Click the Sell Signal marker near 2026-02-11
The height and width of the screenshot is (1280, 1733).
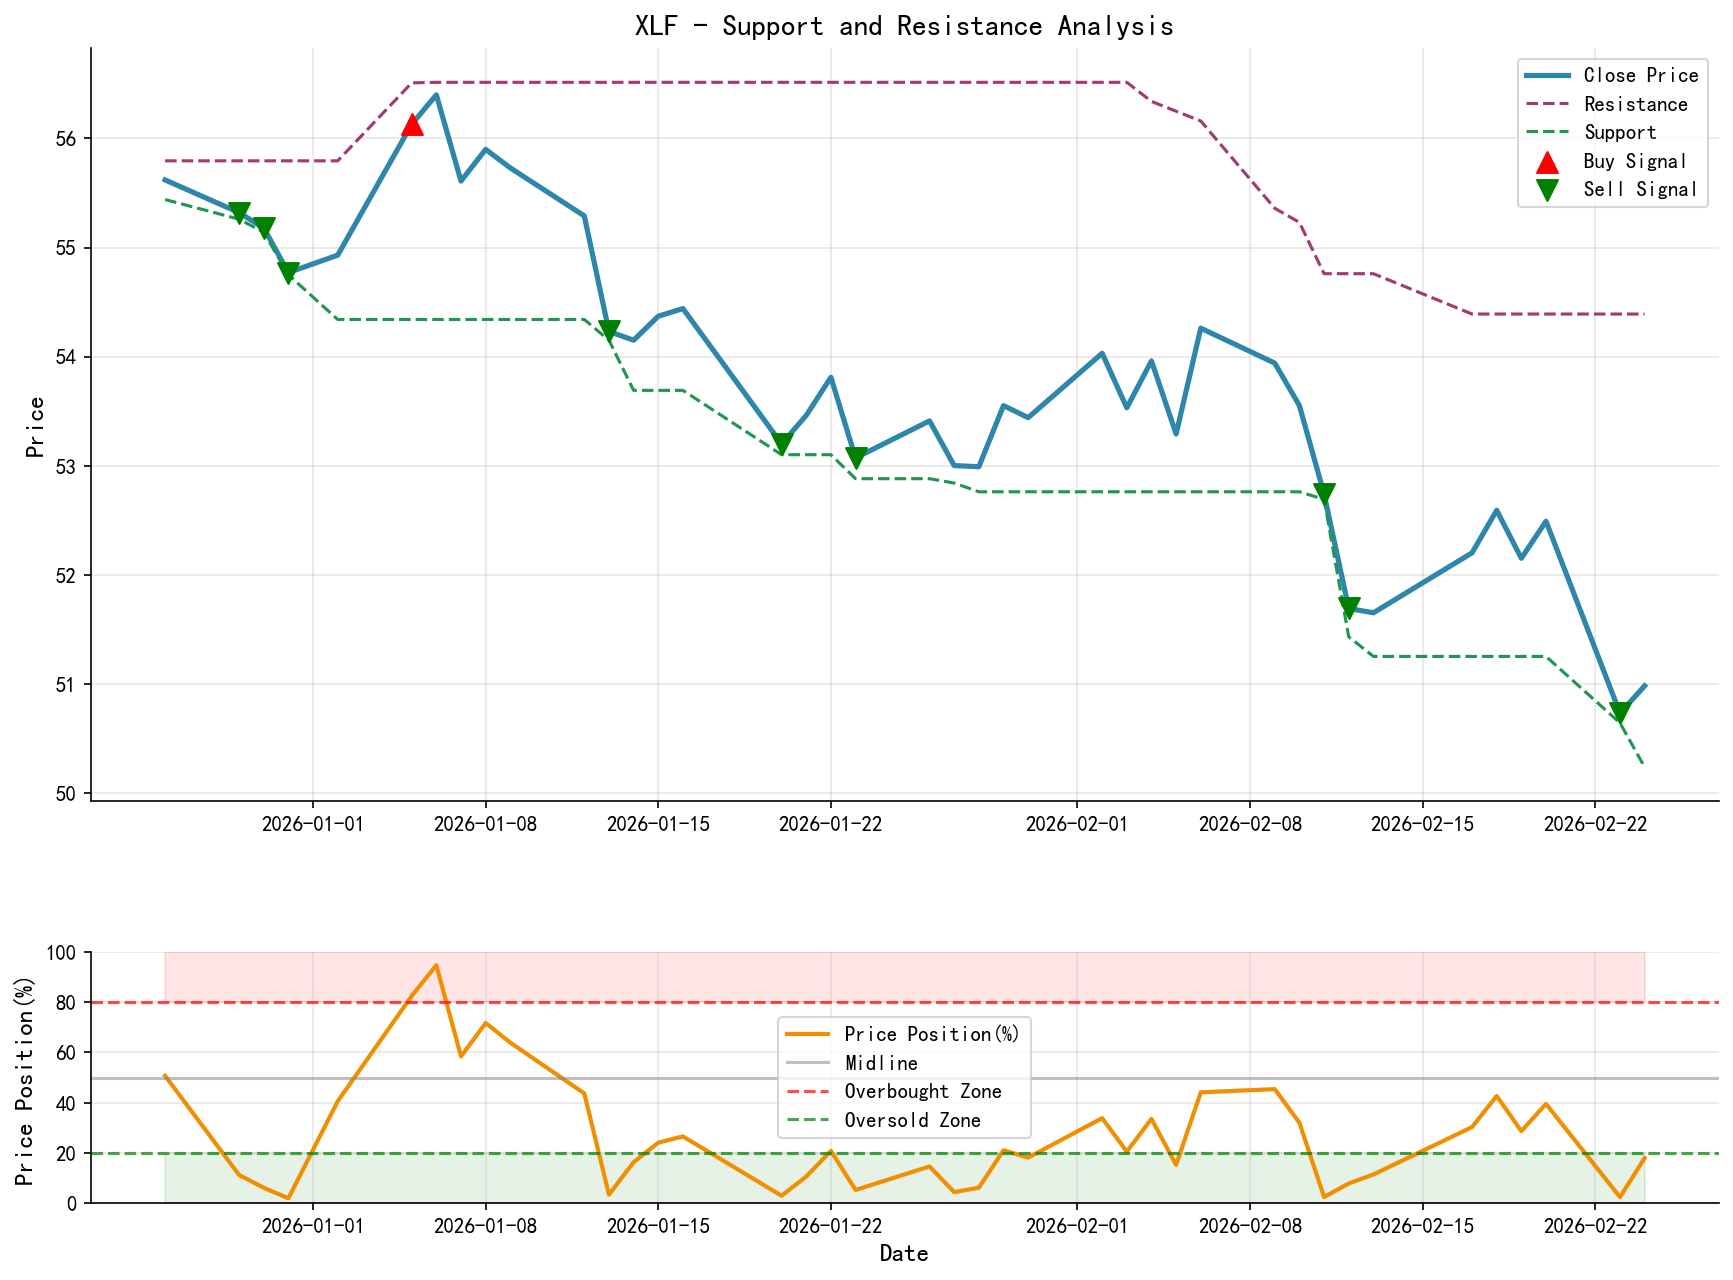tap(1326, 491)
